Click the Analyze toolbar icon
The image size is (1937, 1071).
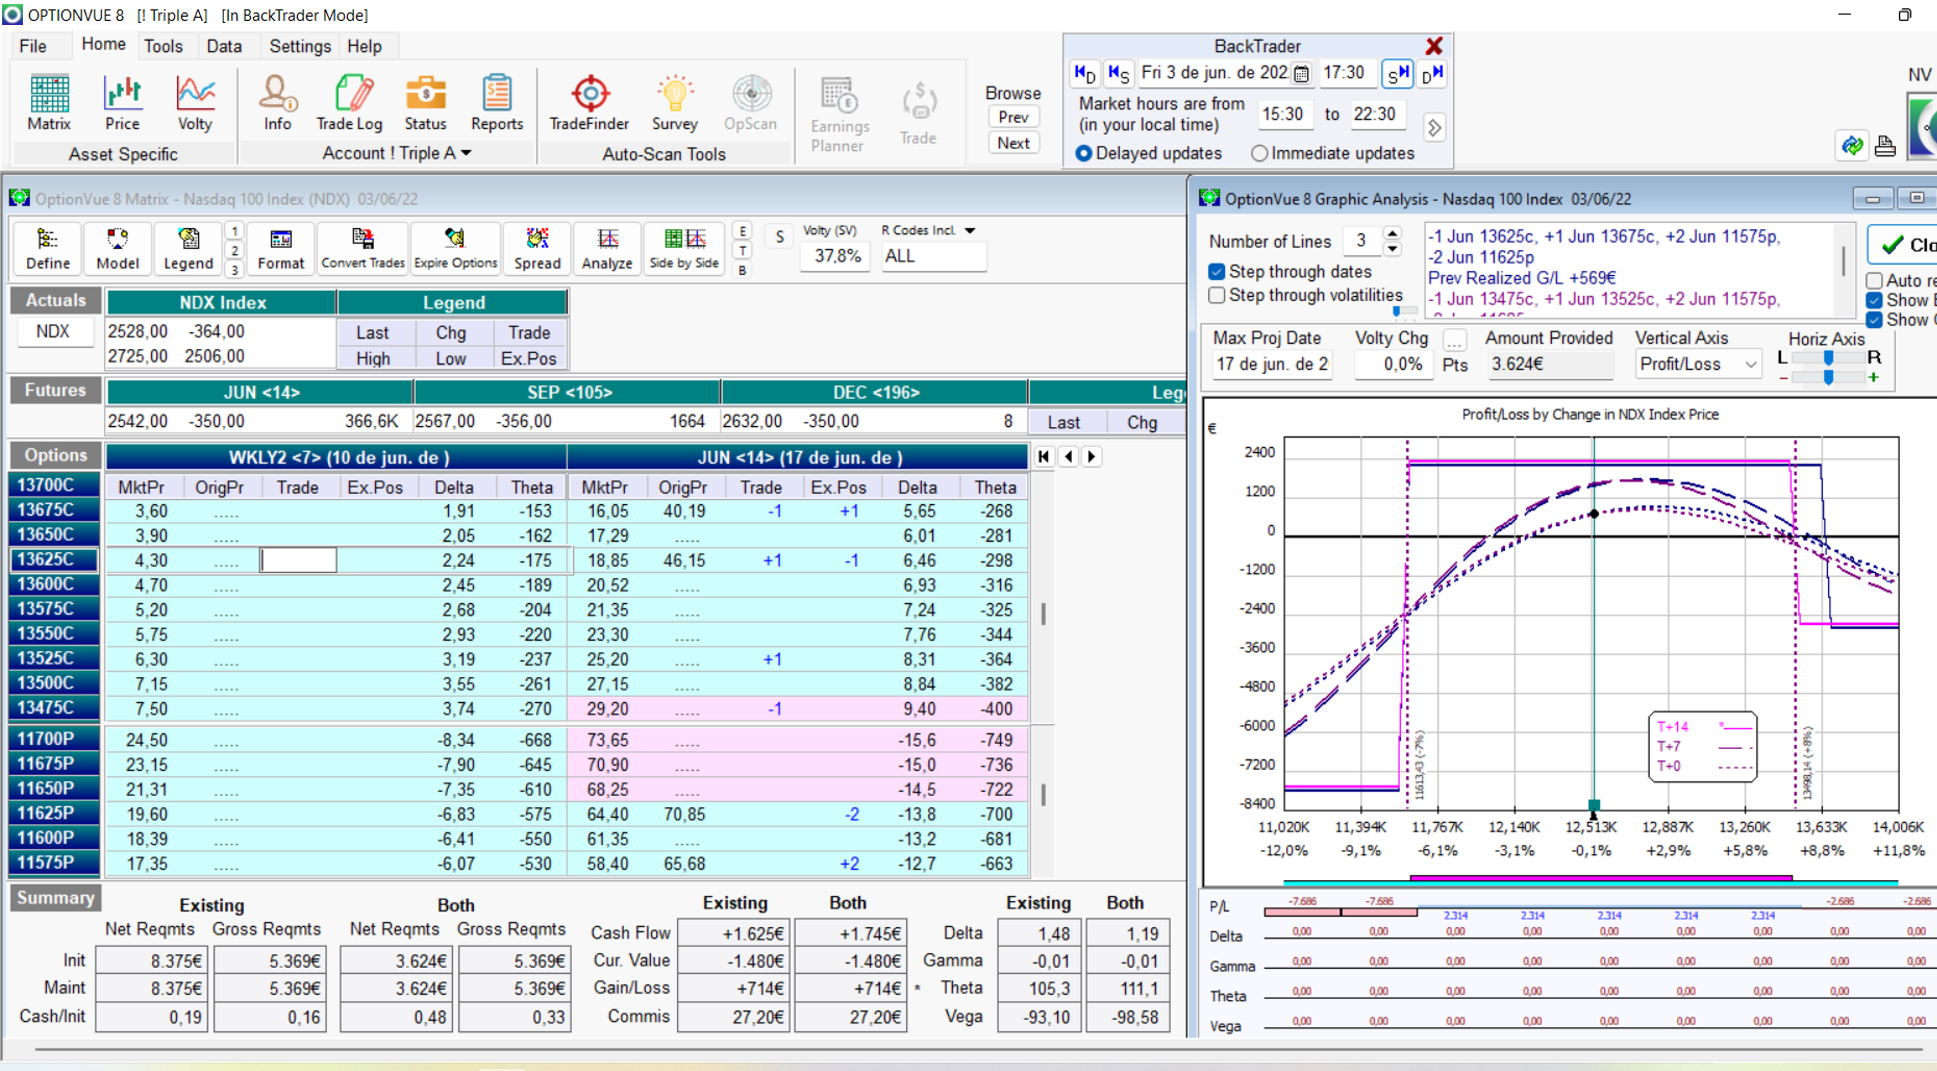[607, 248]
